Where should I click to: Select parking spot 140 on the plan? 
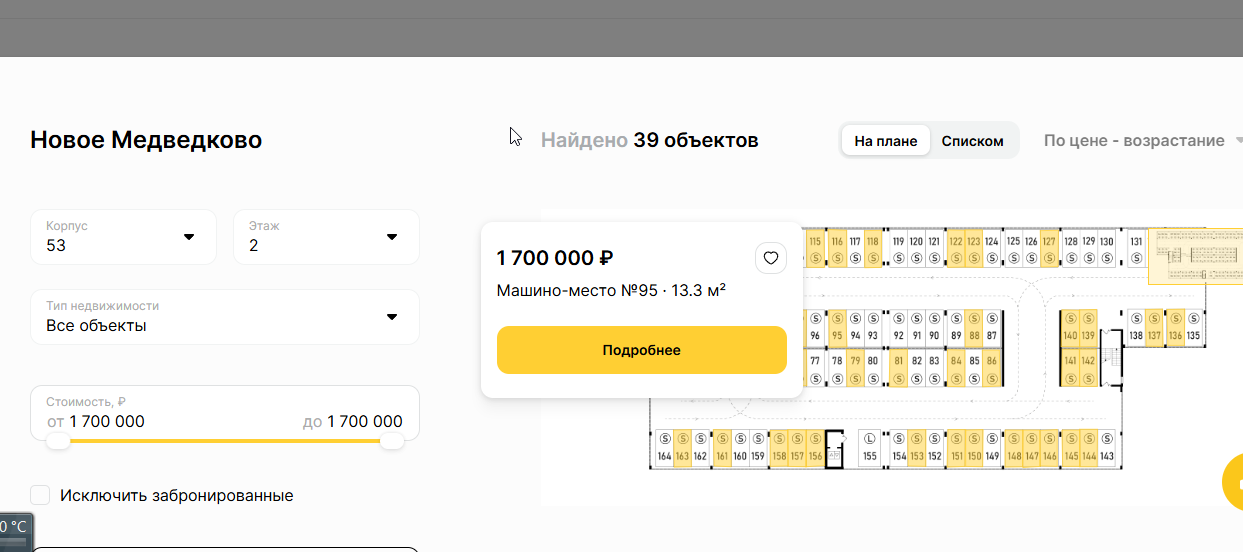coord(1070,326)
